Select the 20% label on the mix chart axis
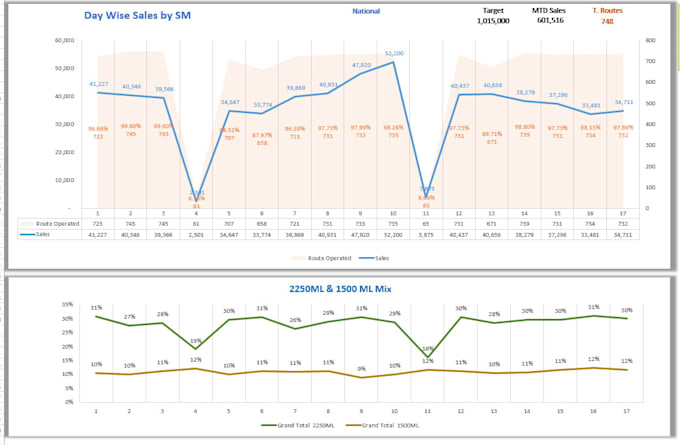 (67, 347)
